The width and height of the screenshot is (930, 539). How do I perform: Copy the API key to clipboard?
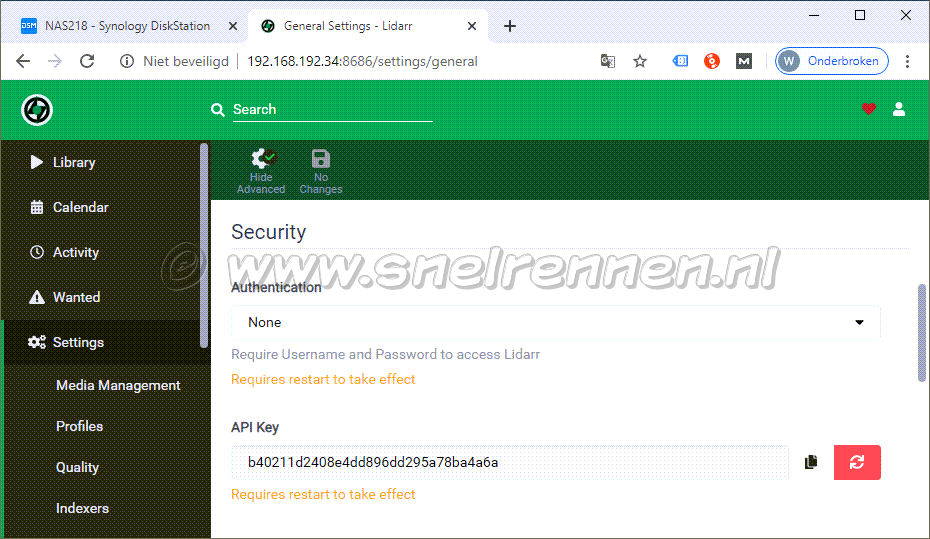[811, 462]
